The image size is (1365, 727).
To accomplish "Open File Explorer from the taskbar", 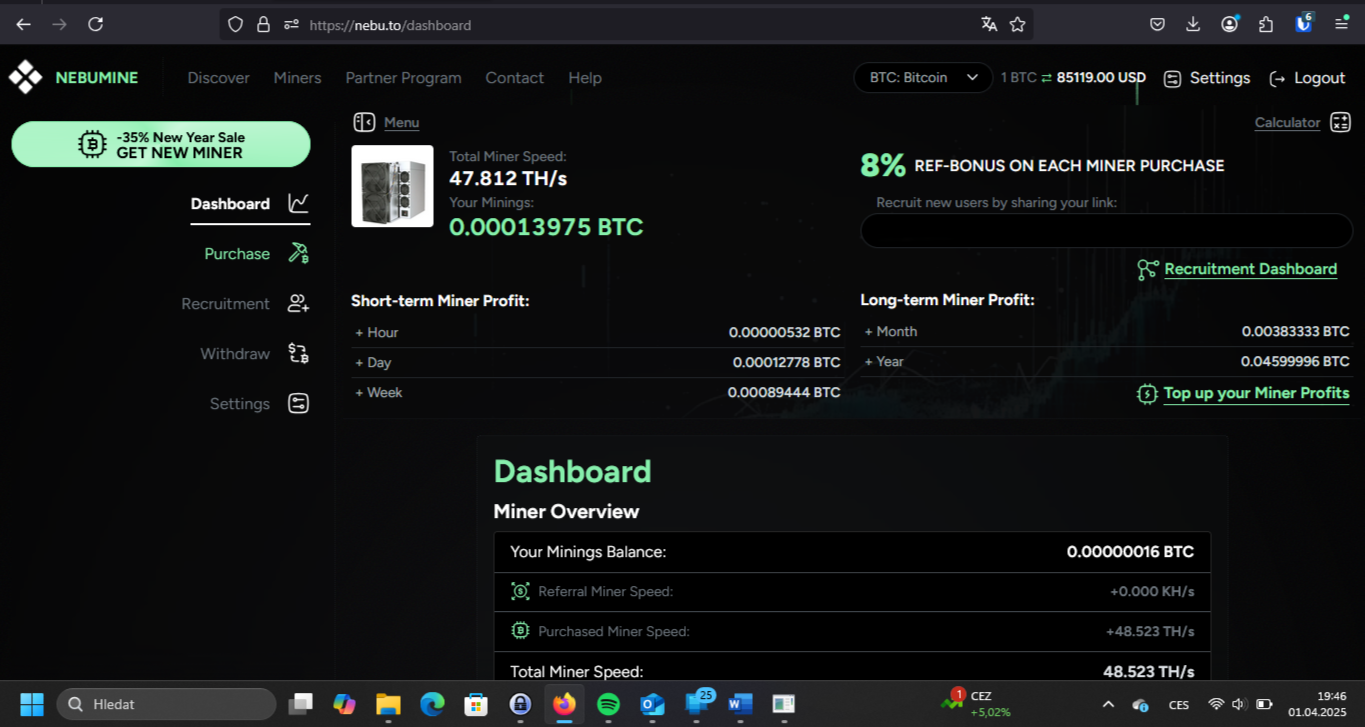I will click(x=388, y=704).
